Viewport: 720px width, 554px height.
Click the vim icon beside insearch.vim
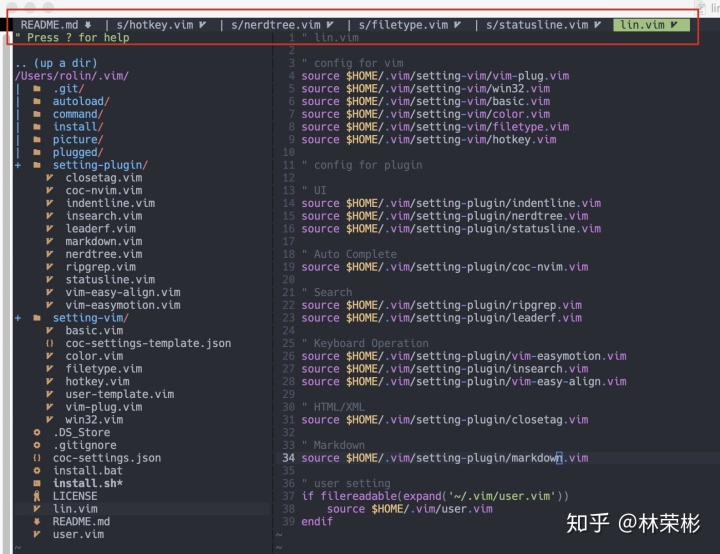(x=50, y=216)
